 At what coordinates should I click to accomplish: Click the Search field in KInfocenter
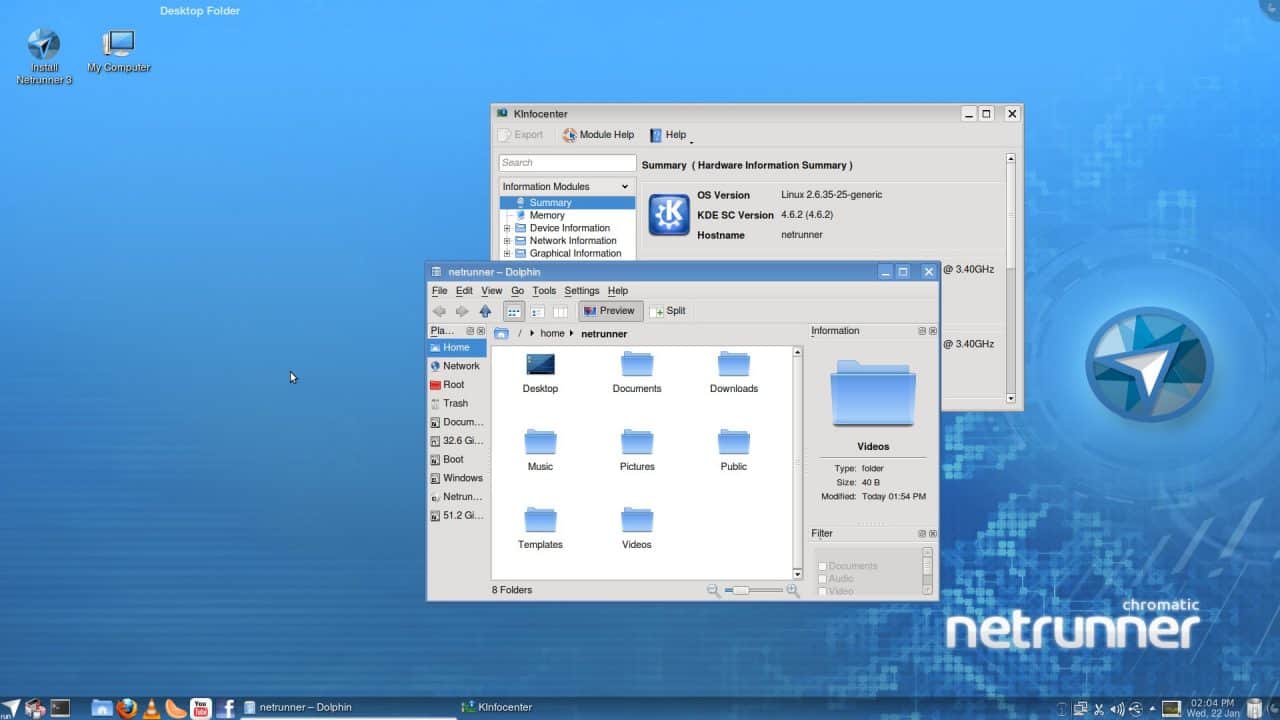click(566, 162)
